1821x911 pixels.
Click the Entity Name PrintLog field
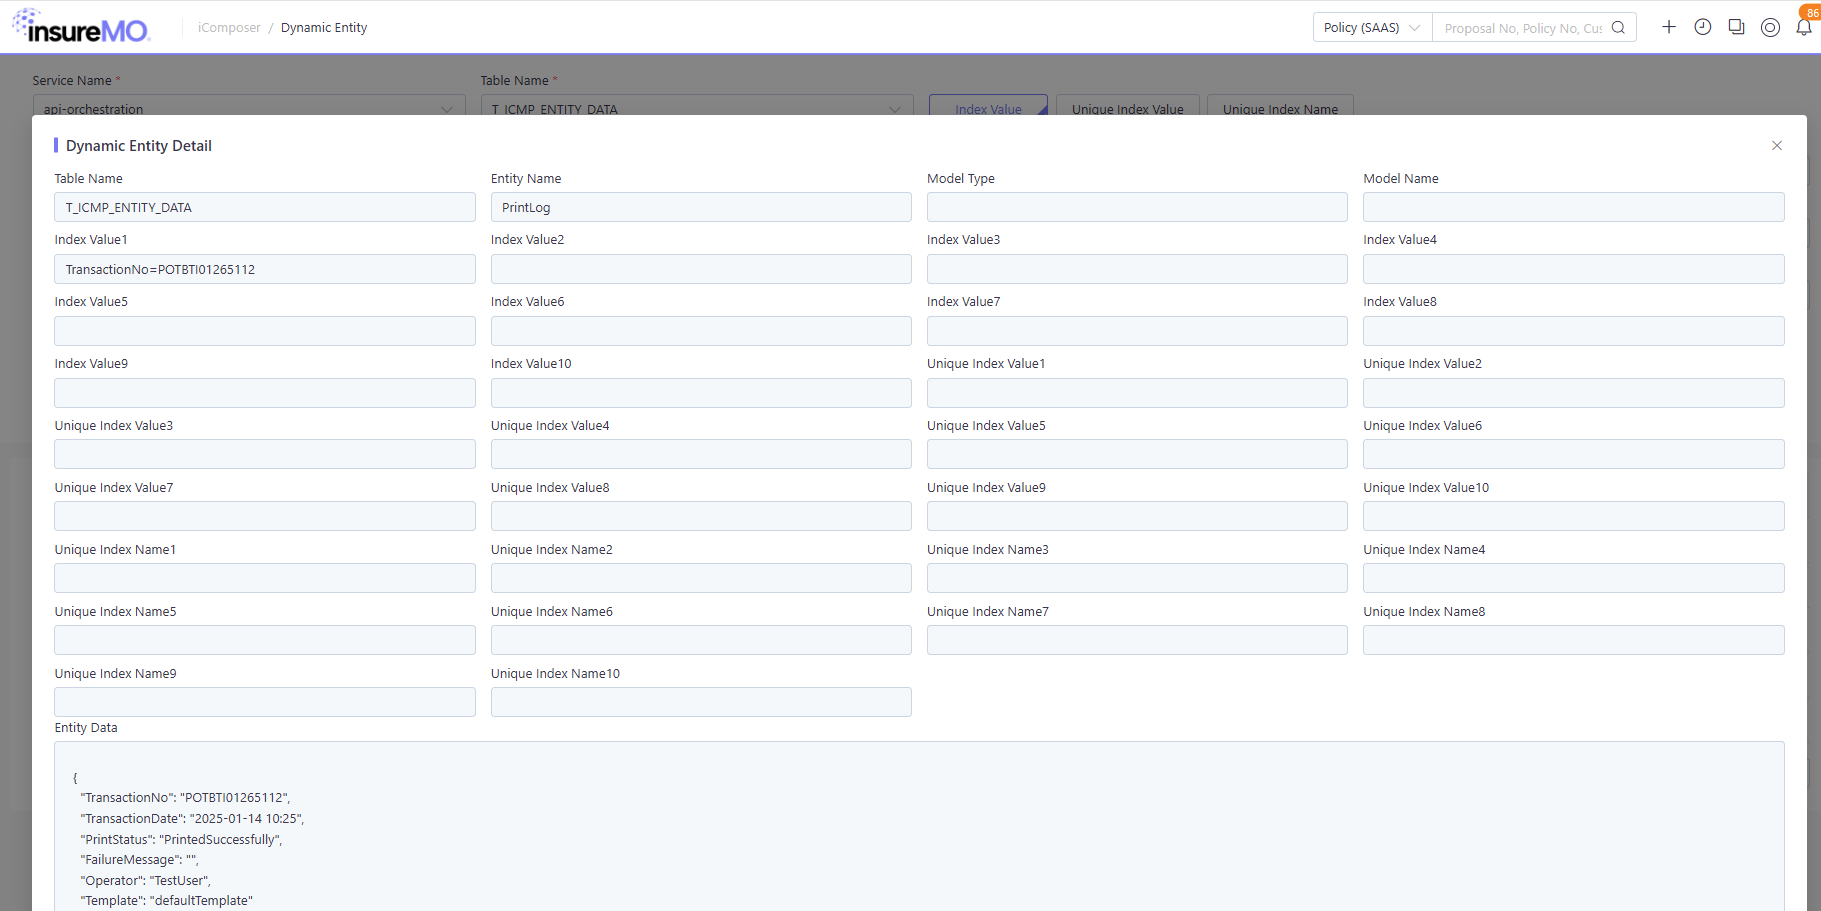(701, 207)
